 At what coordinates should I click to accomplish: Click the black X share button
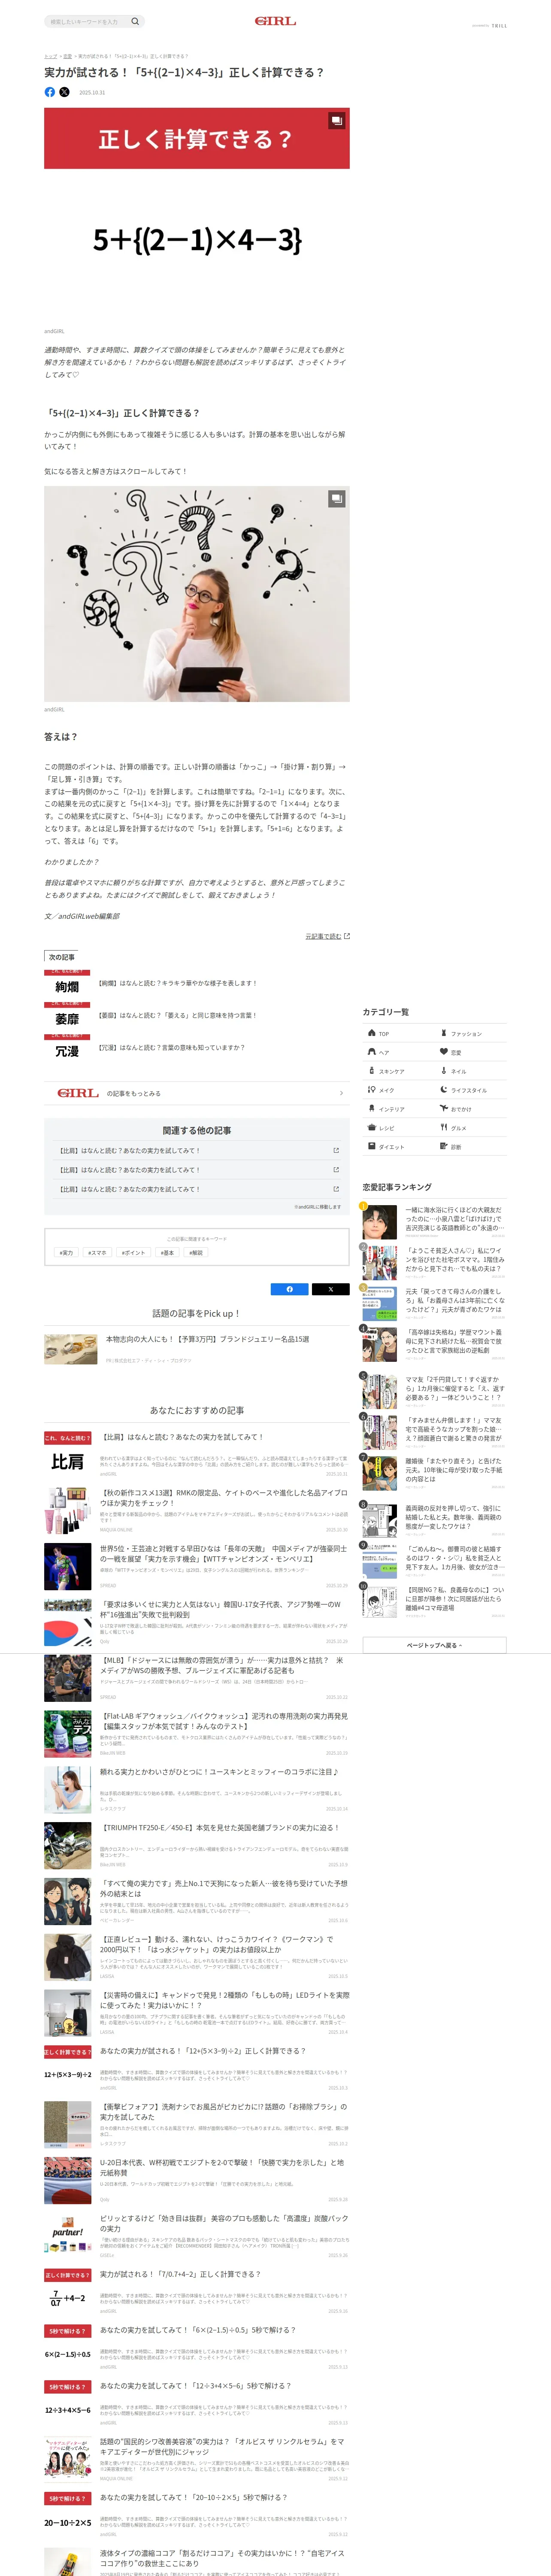(x=331, y=1289)
